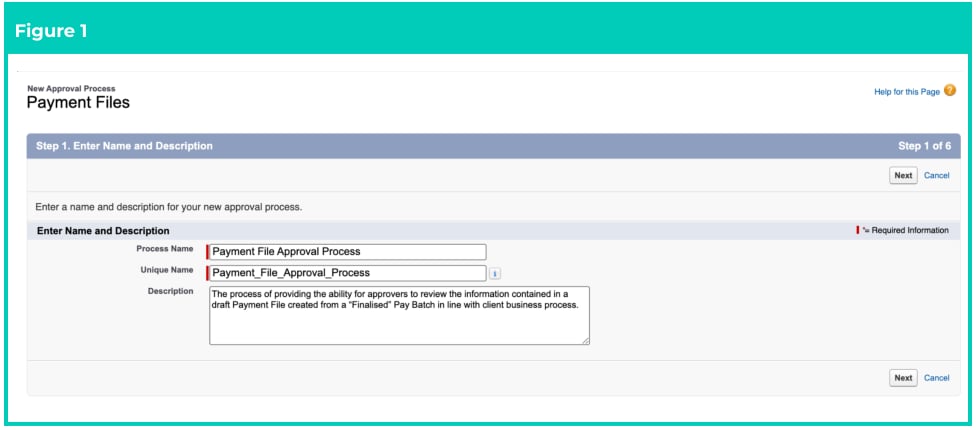Click the bottom Cancel link
976x430 pixels.
pos(937,378)
